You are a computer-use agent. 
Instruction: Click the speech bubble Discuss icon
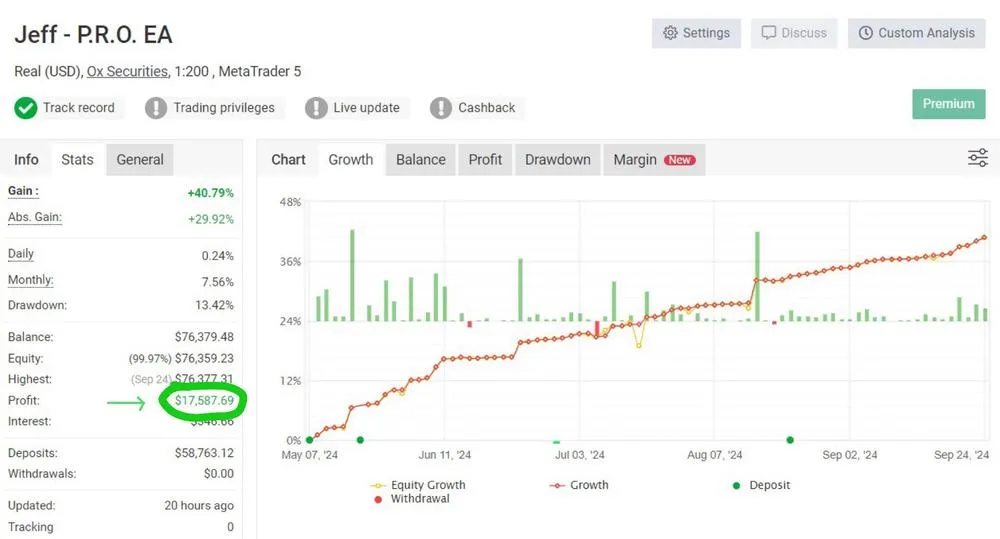pyautogui.click(x=769, y=33)
